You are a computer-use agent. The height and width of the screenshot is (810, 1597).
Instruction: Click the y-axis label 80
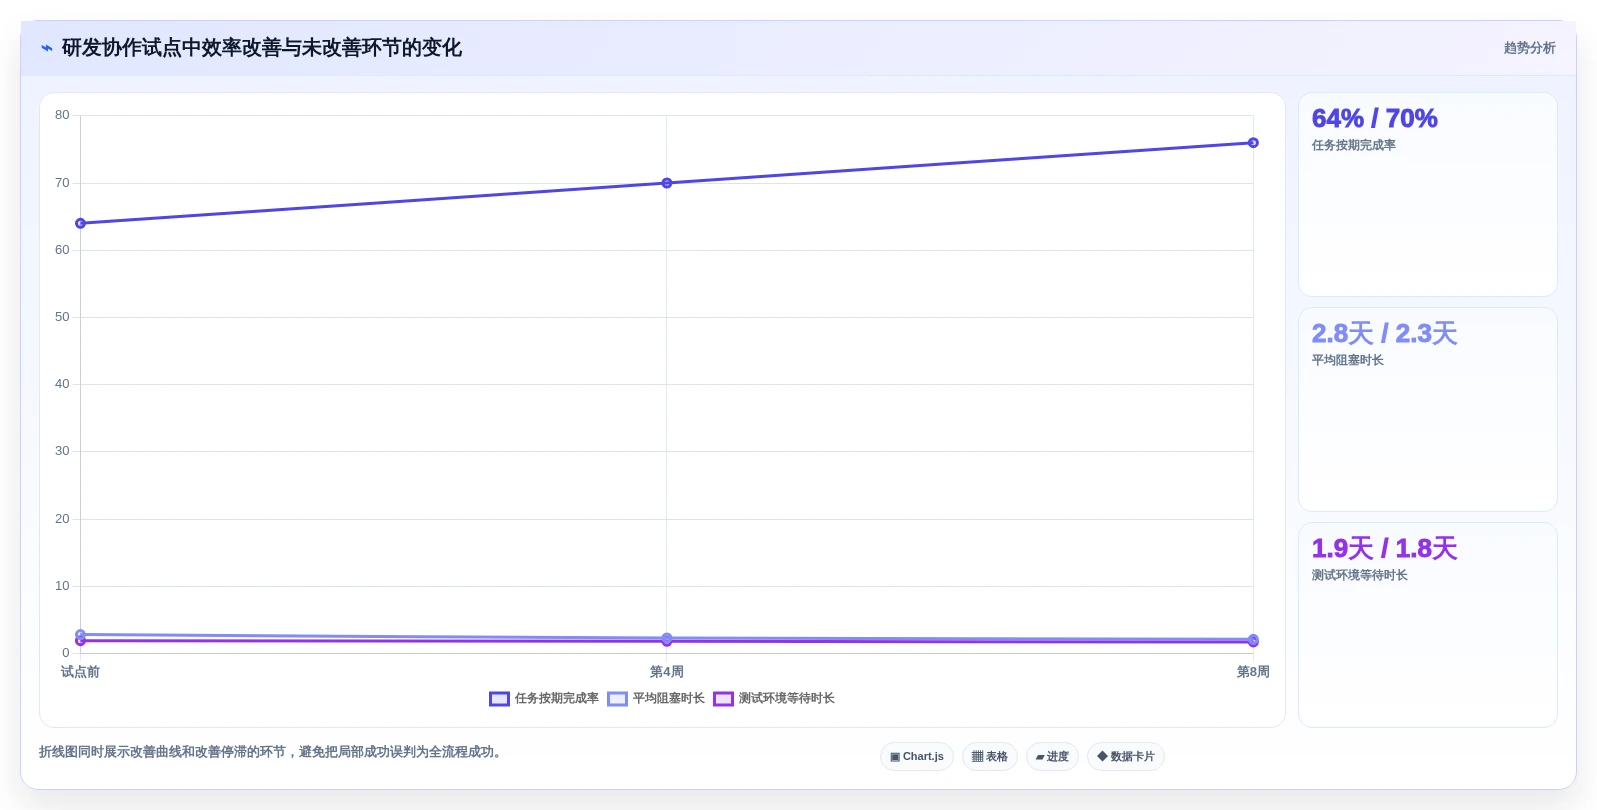click(62, 115)
